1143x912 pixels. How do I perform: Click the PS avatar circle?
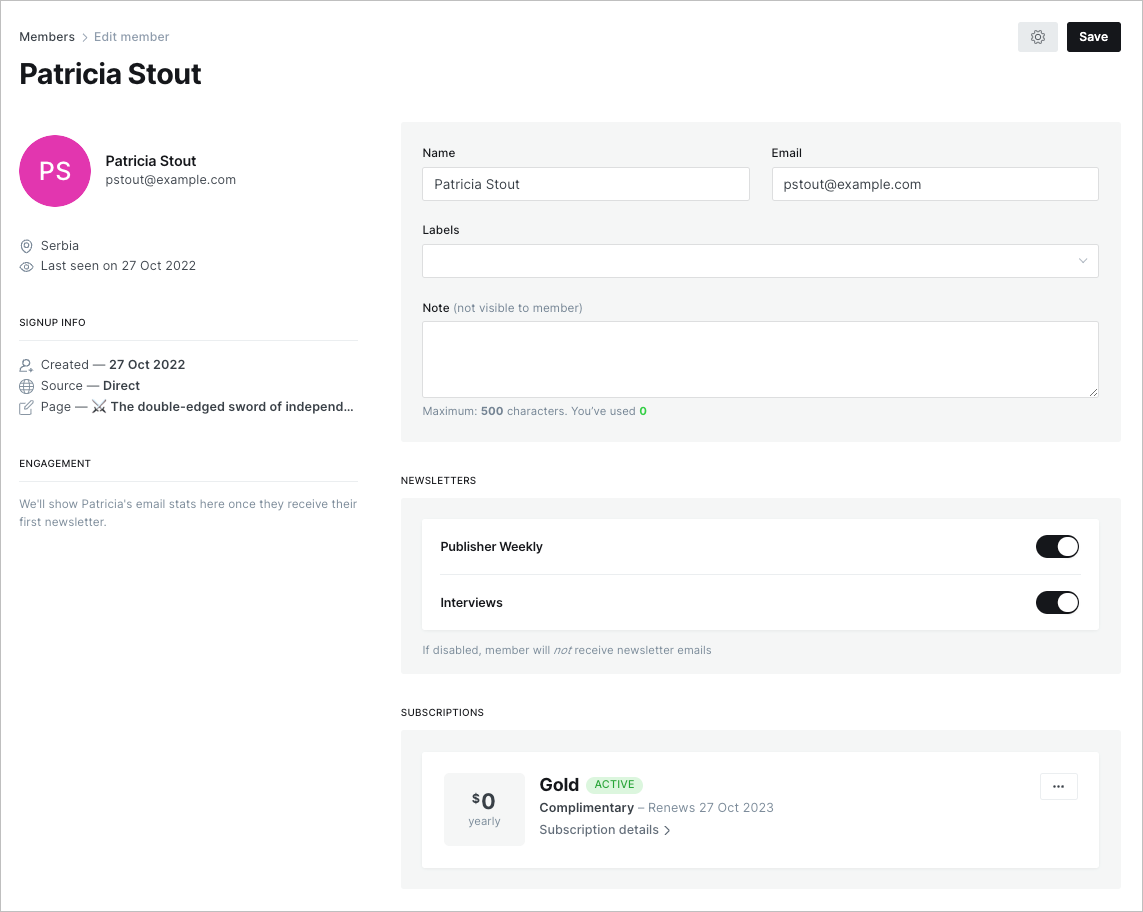[55, 171]
